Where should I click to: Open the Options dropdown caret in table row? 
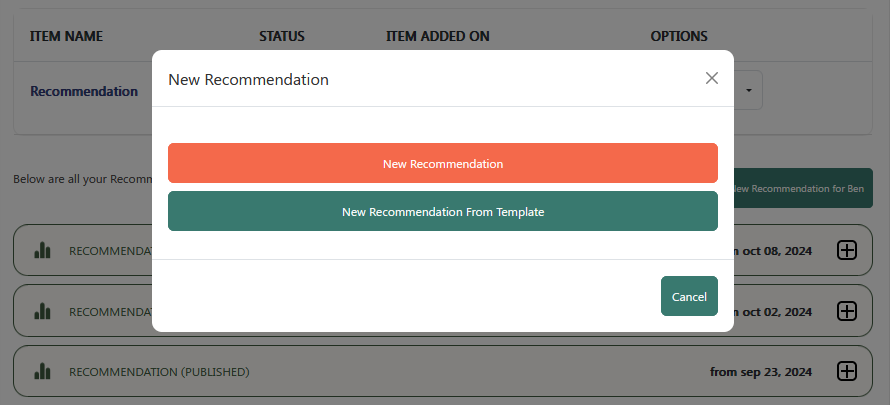pos(750,90)
